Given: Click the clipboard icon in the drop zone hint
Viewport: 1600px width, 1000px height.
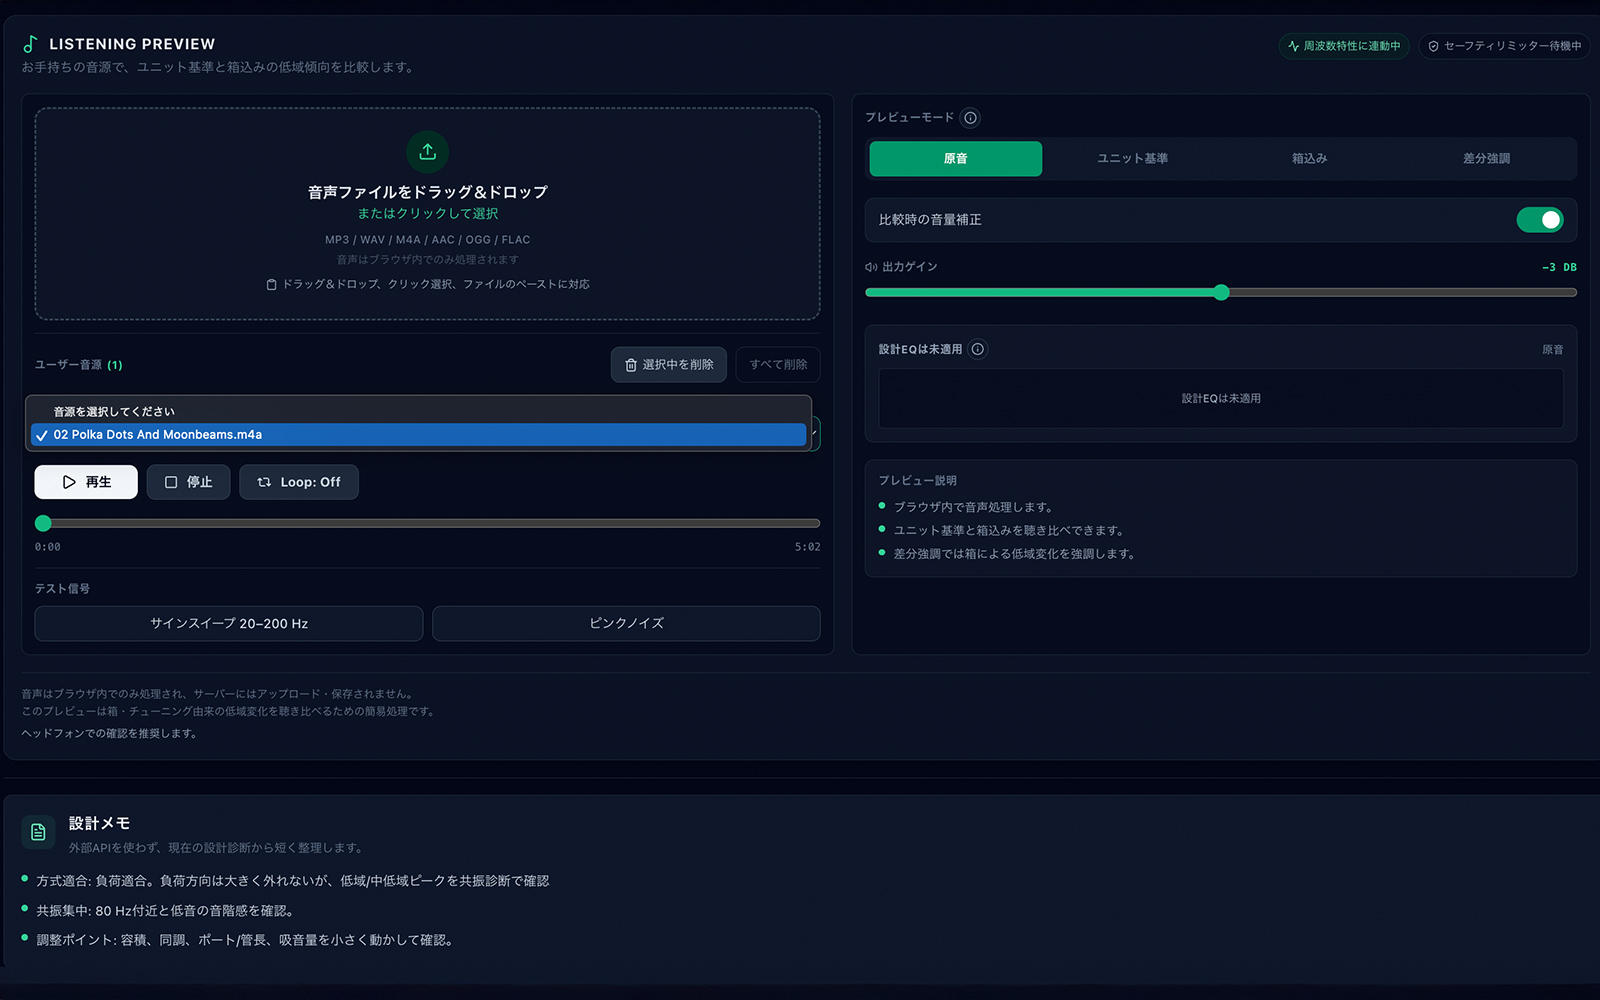Looking at the screenshot, I should pos(271,285).
